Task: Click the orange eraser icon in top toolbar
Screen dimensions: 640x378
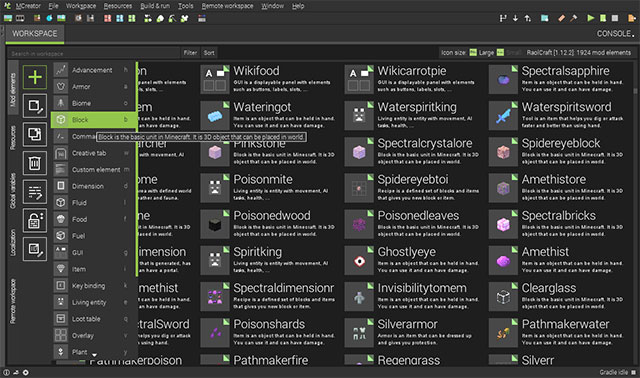Action: (562, 18)
